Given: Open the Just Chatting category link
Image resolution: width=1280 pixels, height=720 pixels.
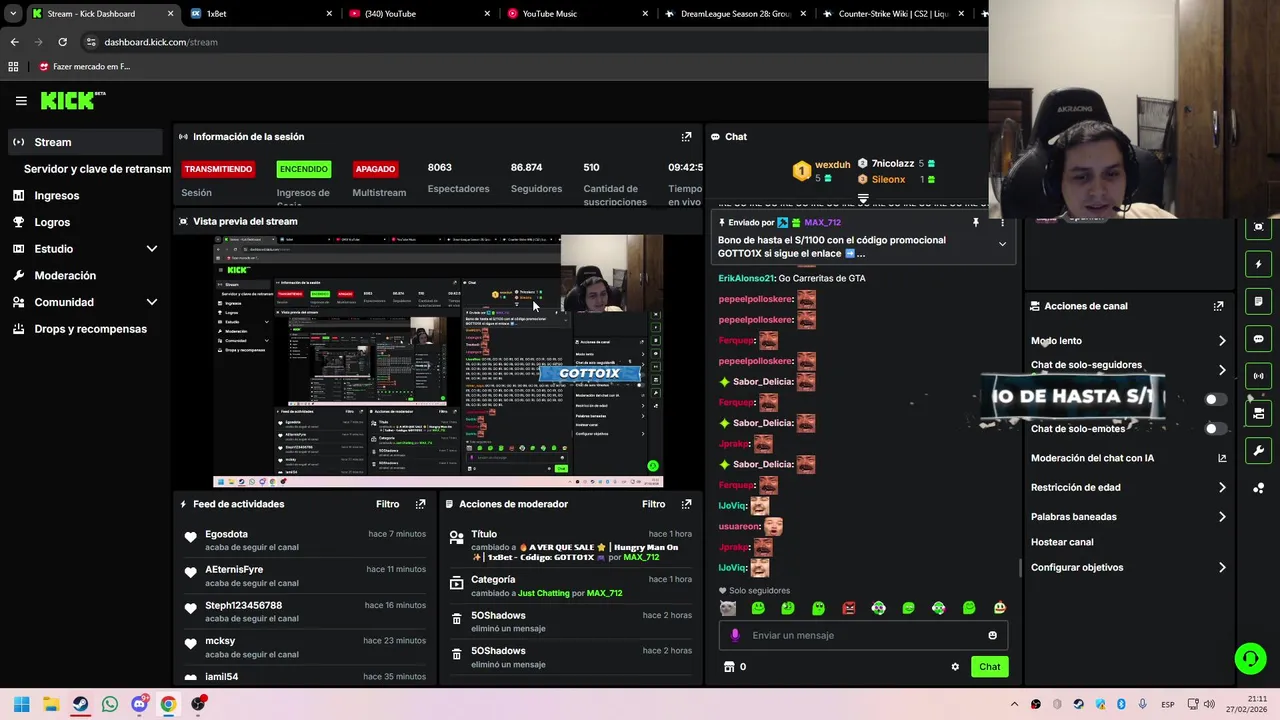Looking at the screenshot, I should click(x=543, y=593).
